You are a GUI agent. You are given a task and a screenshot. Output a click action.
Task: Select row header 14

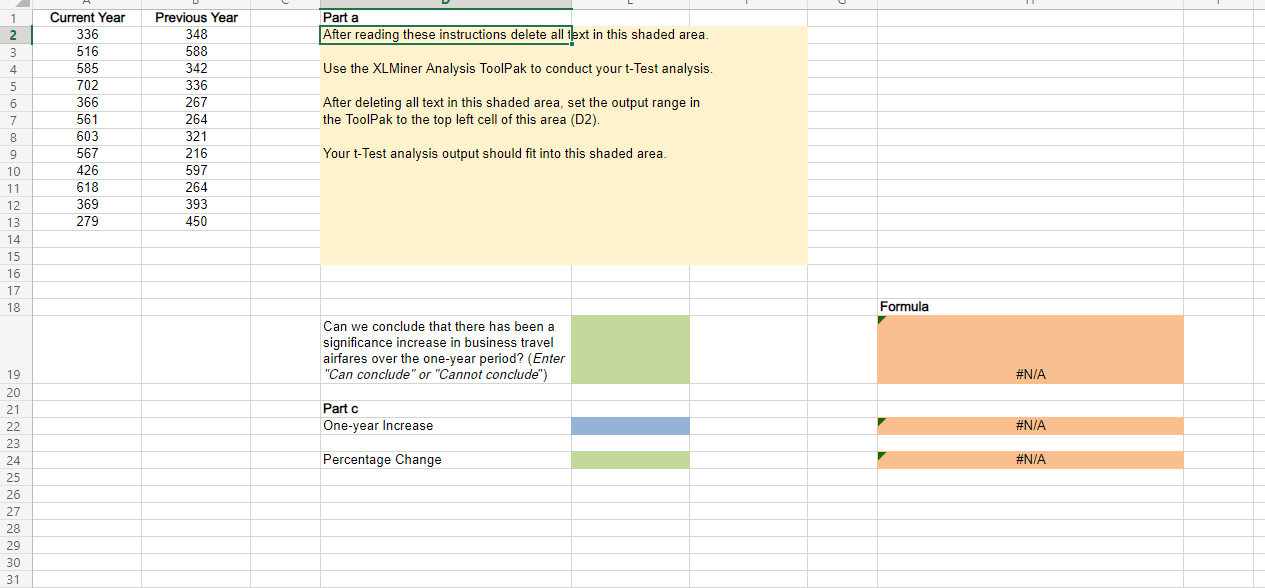pyautogui.click(x=16, y=238)
